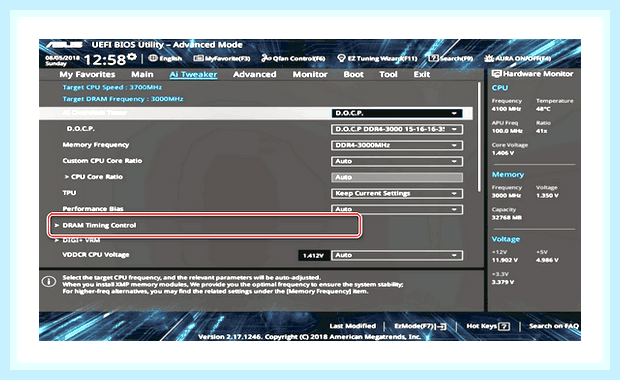
Task: Click the Voltage heading in Hardware Monitor
Action: [506, 239]
